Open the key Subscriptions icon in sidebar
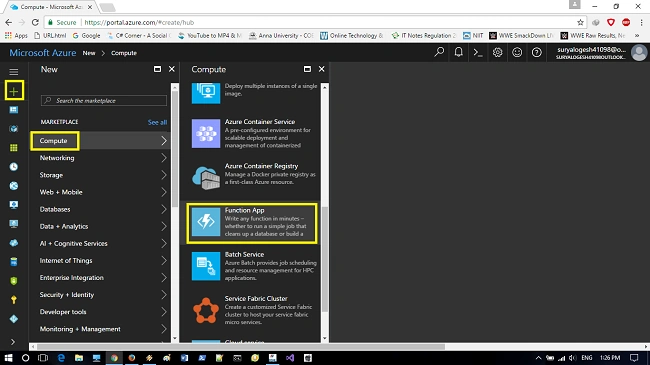The height and width of the screenshot is (365, 650). (14, 299)
